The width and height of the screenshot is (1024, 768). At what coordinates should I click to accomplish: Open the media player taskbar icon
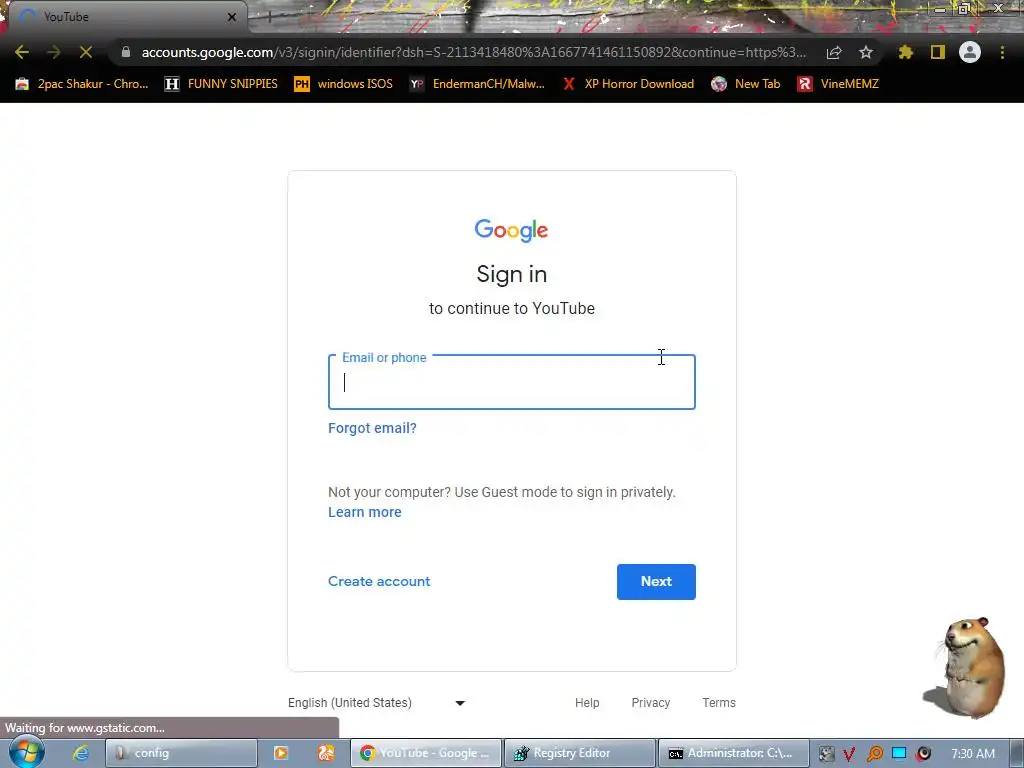coord(281,753)
